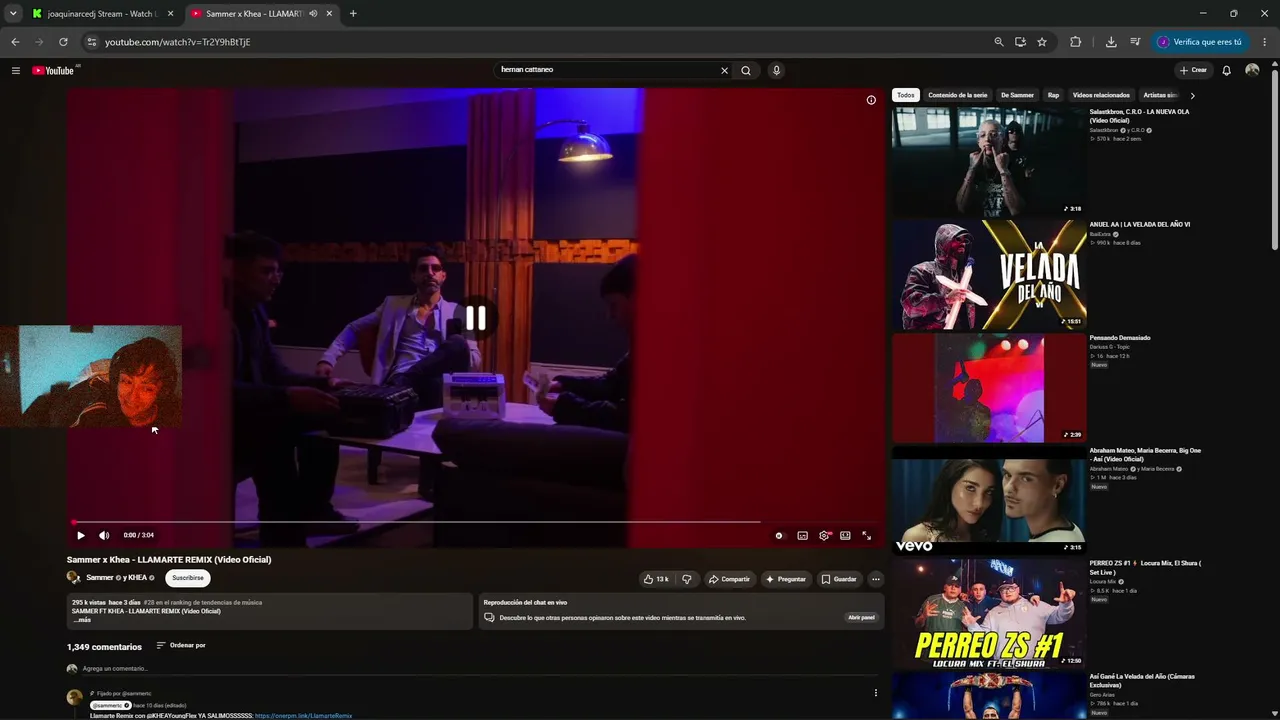Viewport: 1280px width, 720px height.
Task: Open the Create (Crear) menu
Action: [1193, 70]
